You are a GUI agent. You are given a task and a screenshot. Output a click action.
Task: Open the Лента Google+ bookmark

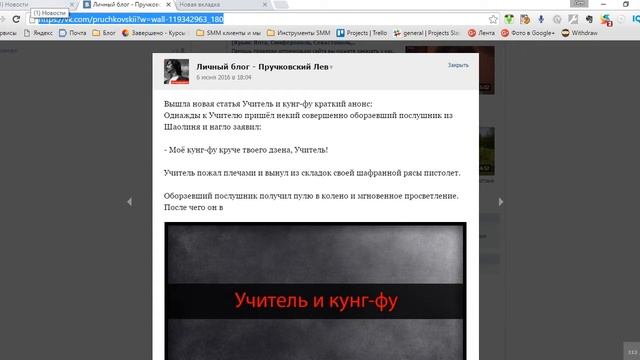[x=481, y=33]
